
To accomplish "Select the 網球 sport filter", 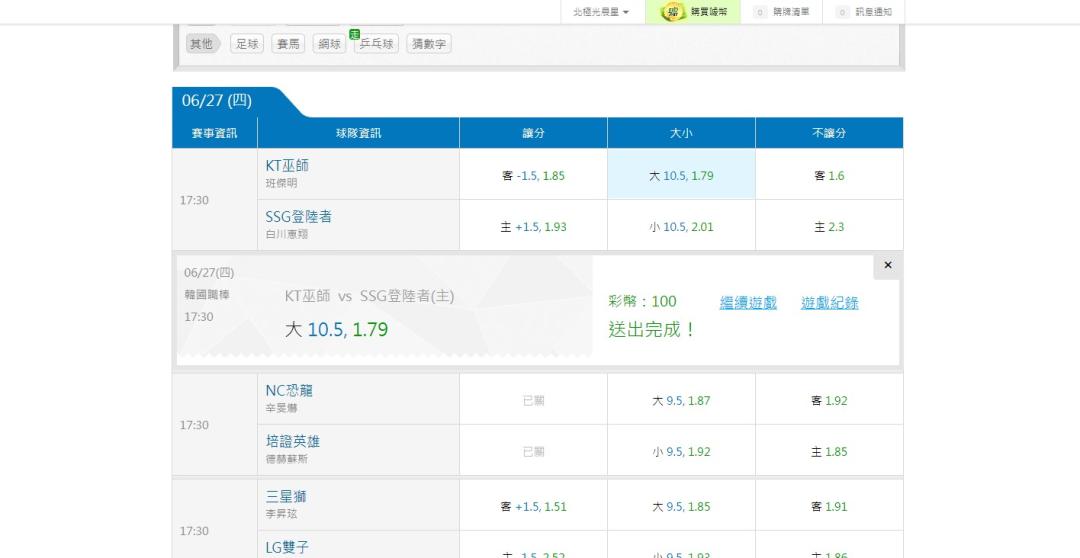I will (329, 43).
